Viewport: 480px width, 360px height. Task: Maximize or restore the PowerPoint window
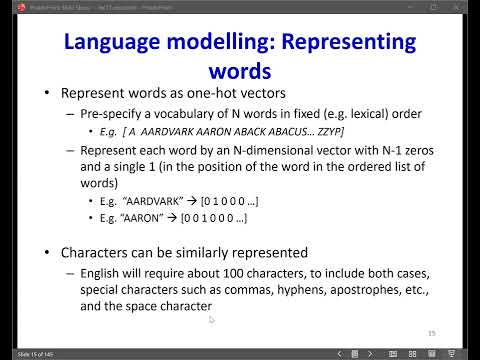pyautogui.click(x=434, y=7)
